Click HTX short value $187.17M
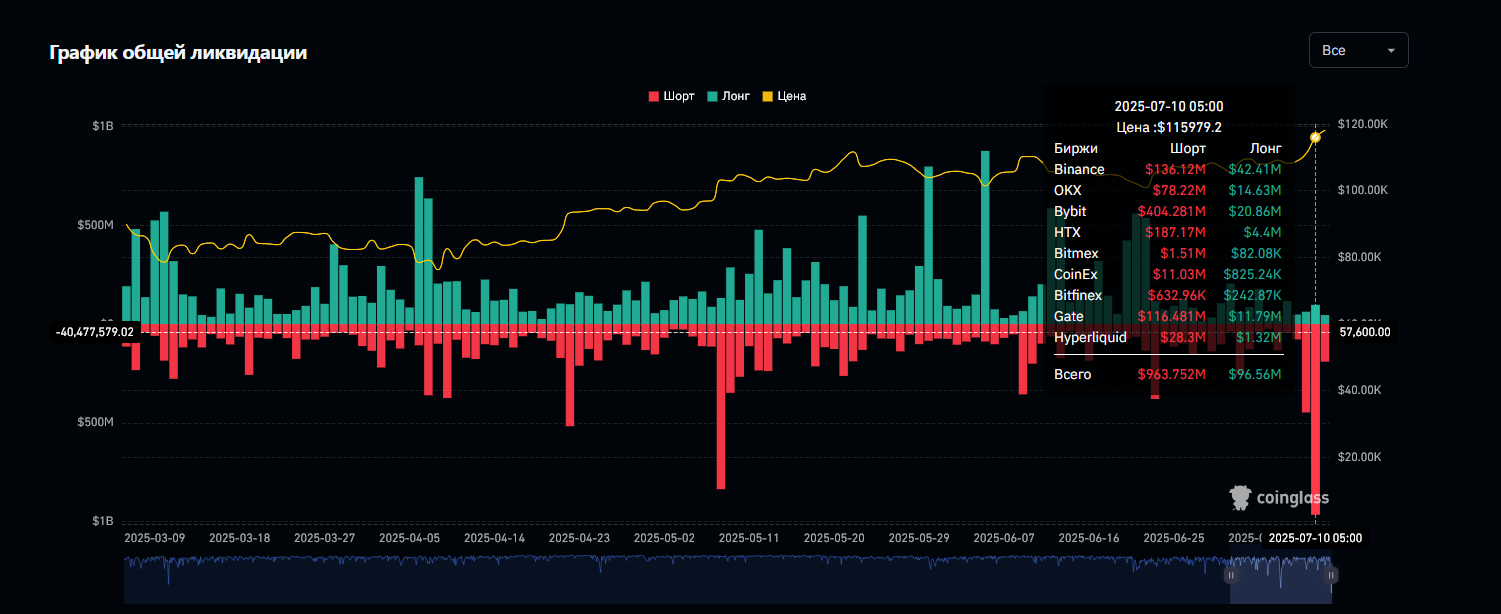Image resolution: width=1501 pixels, height=614 pixels. click(1176, 231)
